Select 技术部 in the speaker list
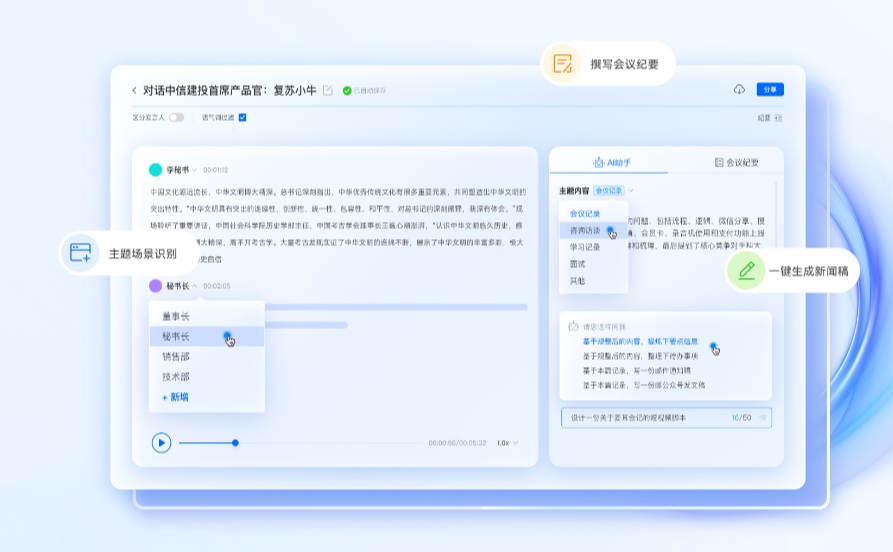 click(207, 377)
